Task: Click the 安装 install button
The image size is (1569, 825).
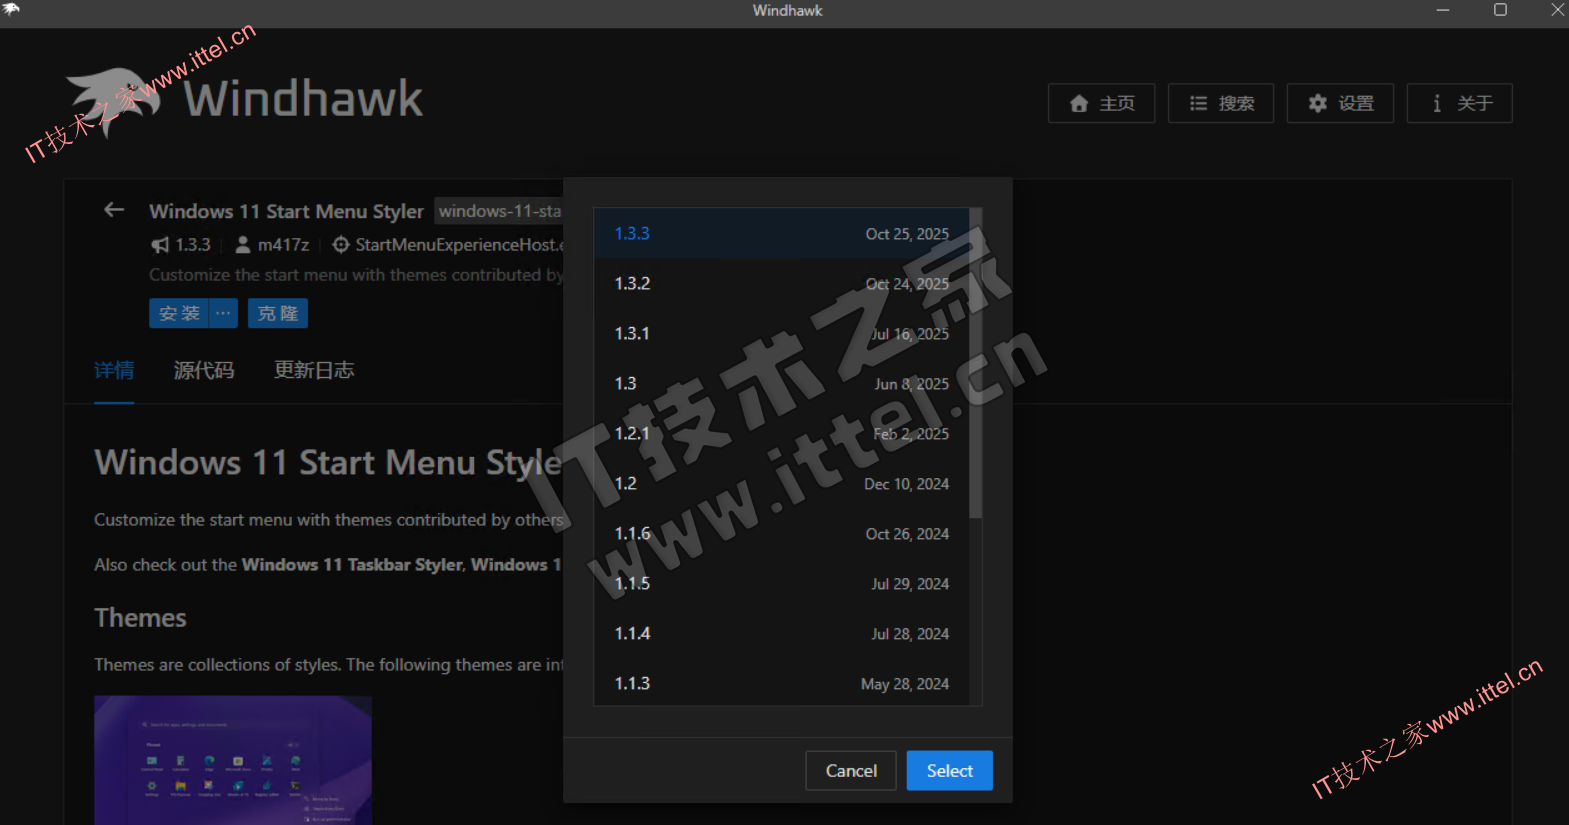Action: [x=179, y=313]
